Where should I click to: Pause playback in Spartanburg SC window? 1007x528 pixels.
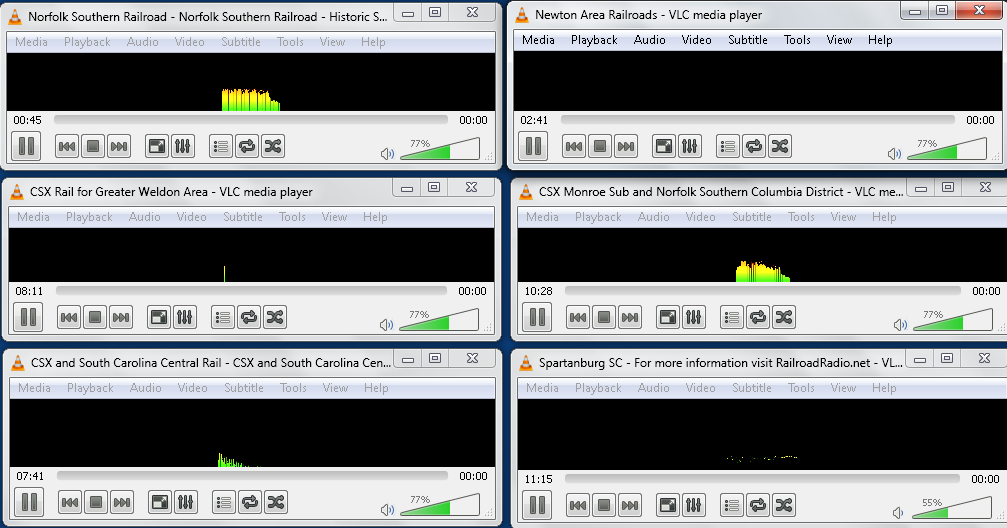coord(538,505)
